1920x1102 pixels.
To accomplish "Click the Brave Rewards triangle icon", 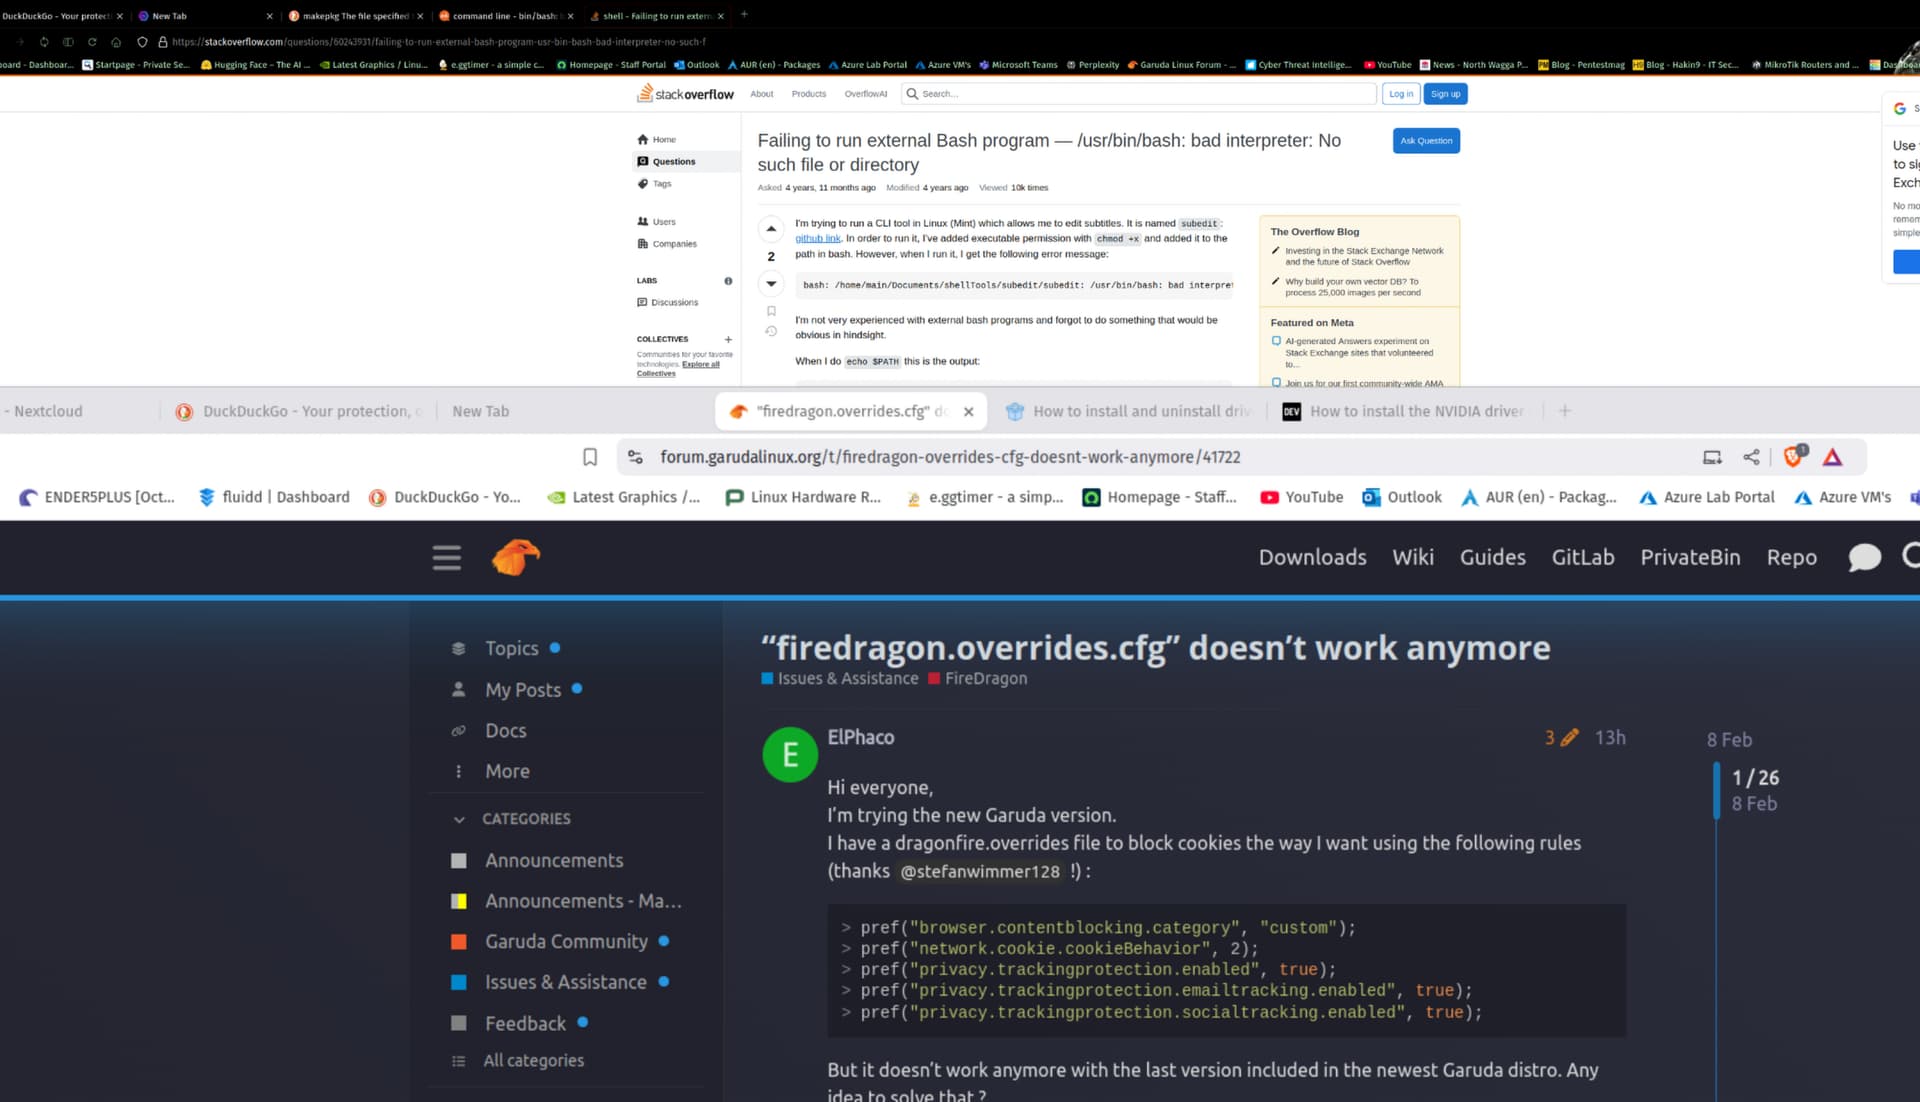I will pos(1832,457).
